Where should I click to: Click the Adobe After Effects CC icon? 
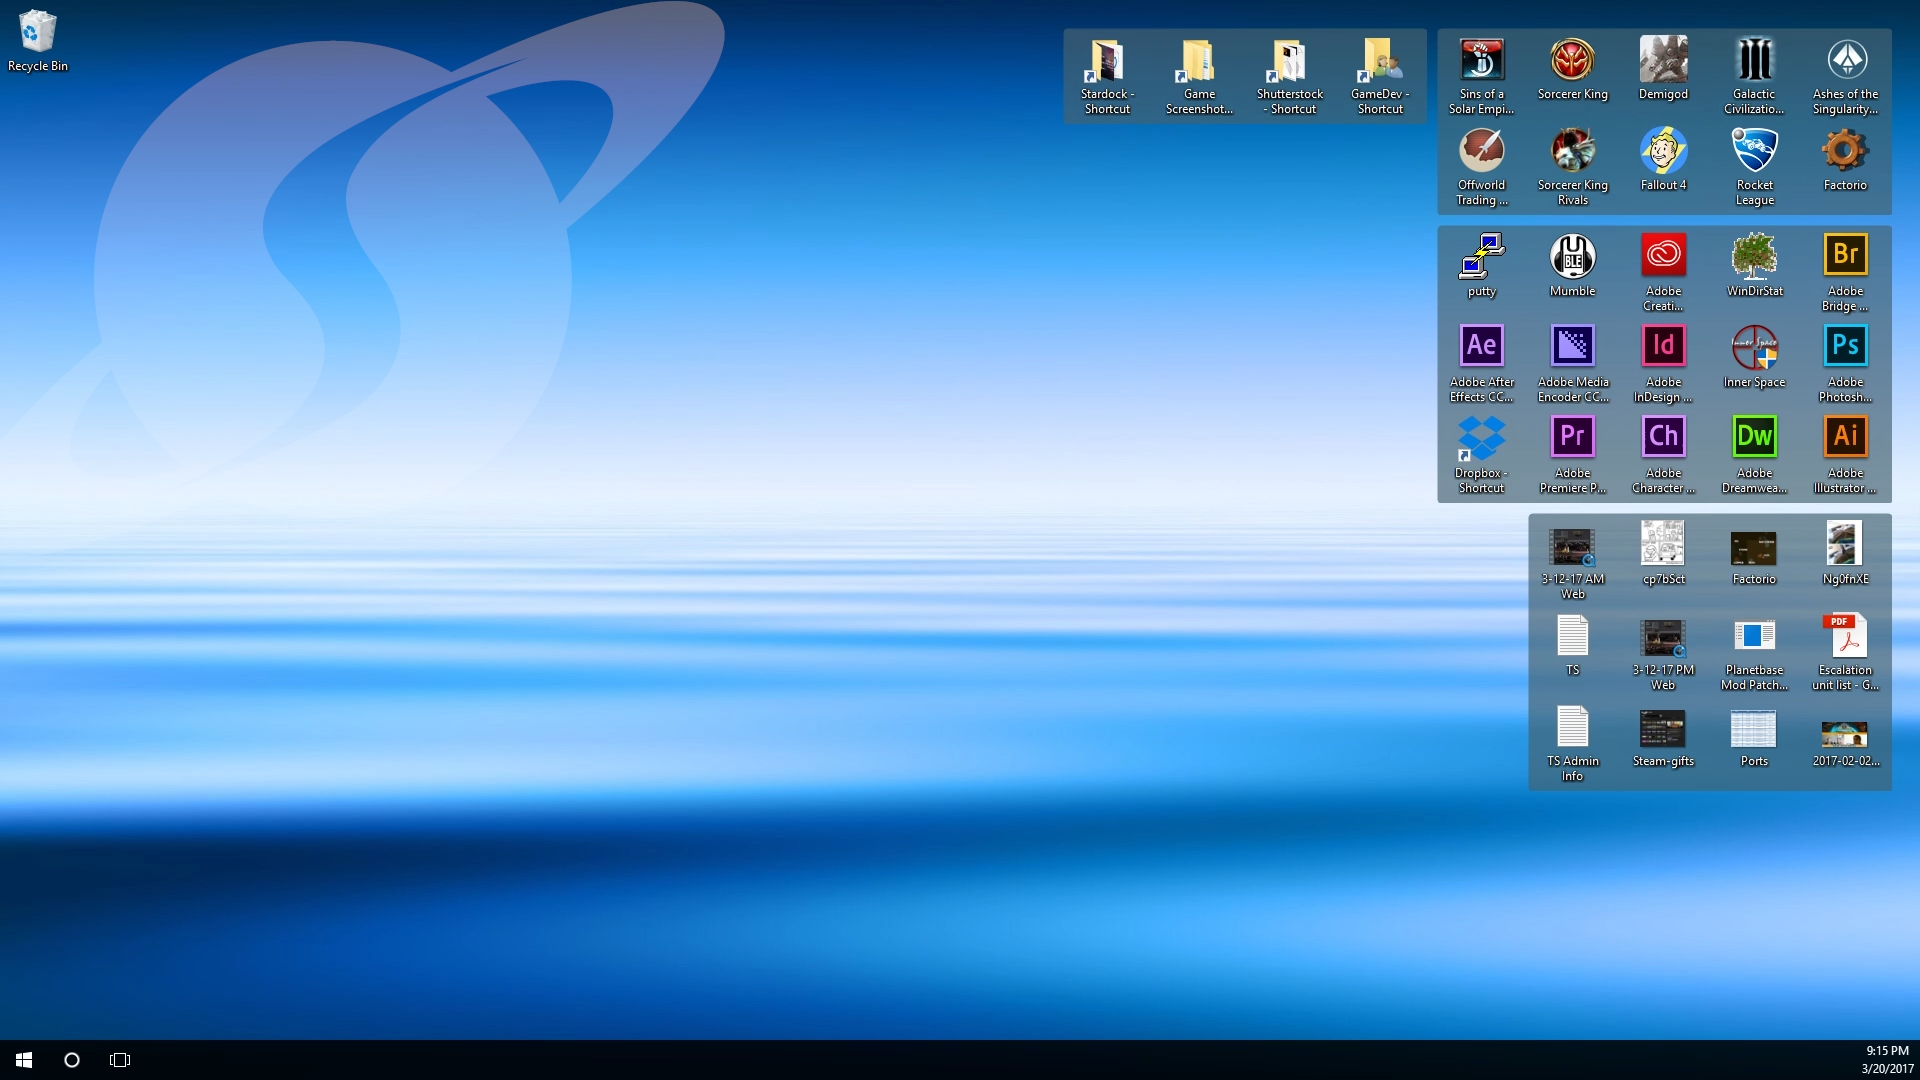pos(1481,347)
